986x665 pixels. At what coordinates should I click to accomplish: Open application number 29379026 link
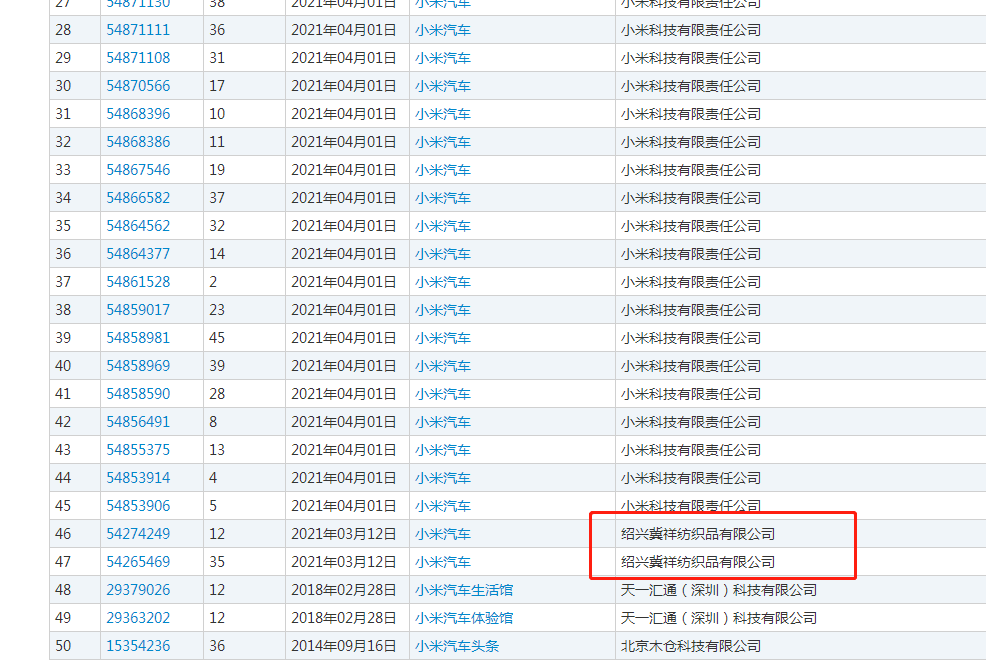point(138,590)
